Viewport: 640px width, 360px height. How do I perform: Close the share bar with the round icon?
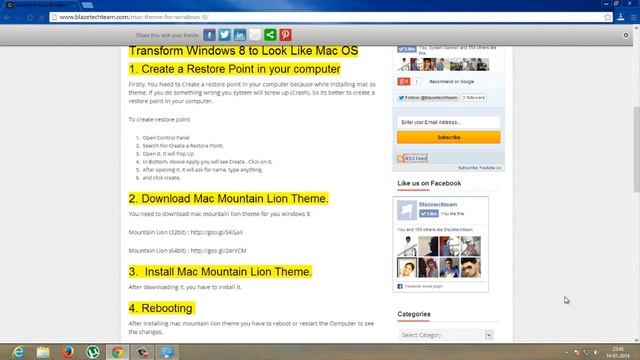tap(626, 36)
